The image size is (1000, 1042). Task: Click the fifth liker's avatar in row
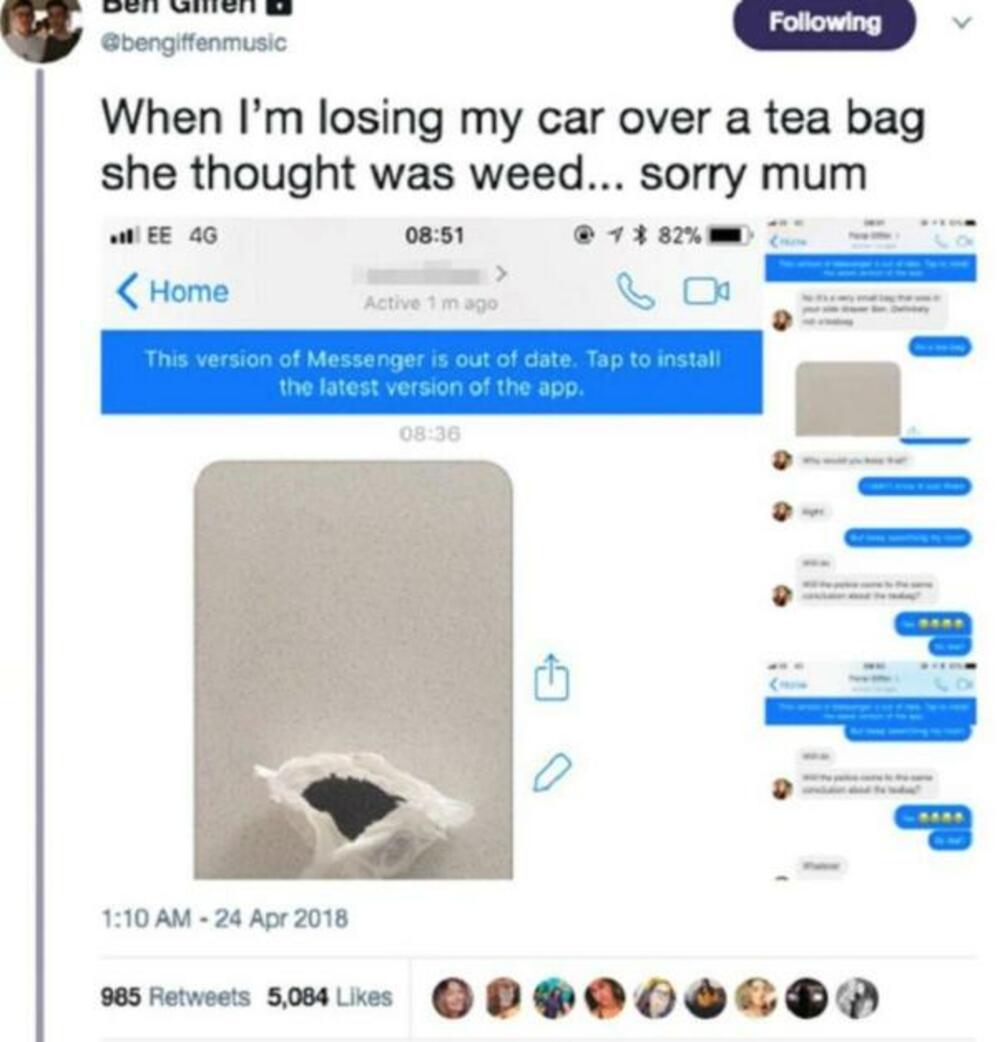654,998
